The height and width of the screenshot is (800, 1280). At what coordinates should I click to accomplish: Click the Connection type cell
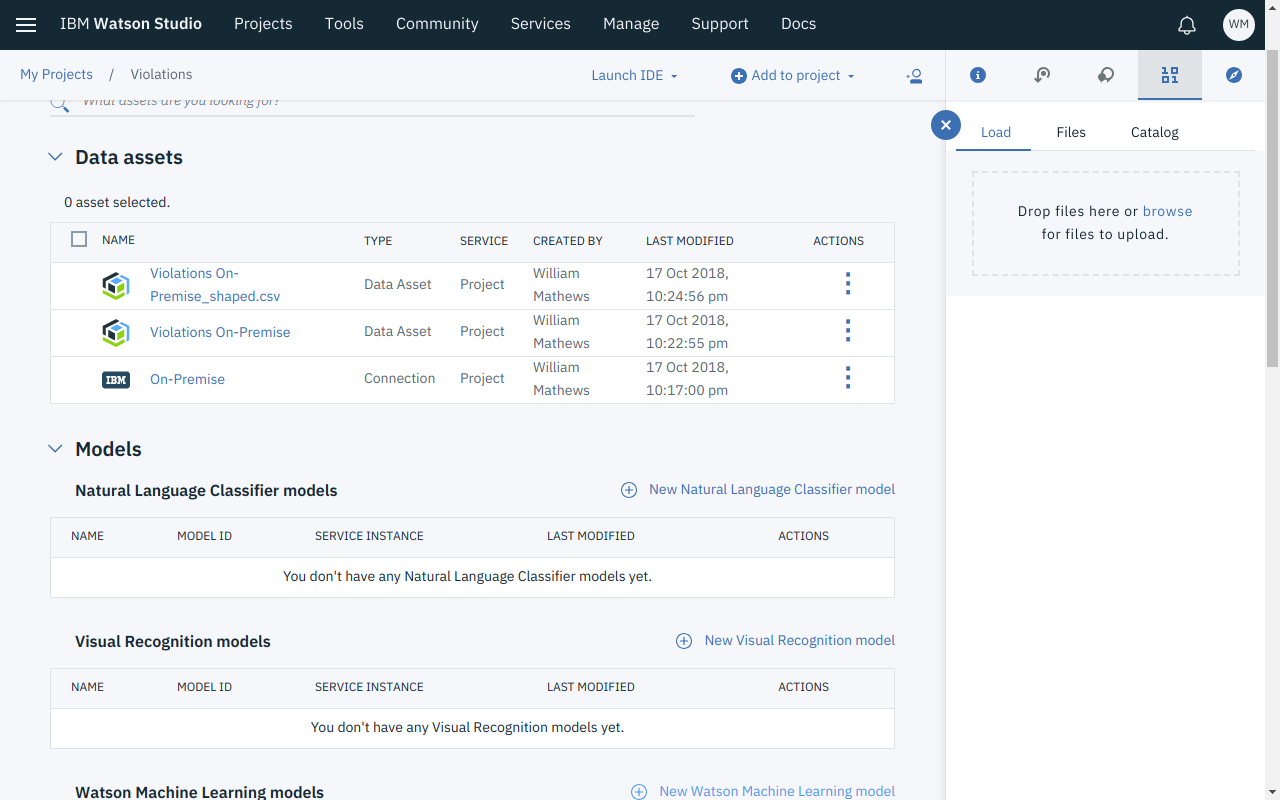click(x=400, y=379)
